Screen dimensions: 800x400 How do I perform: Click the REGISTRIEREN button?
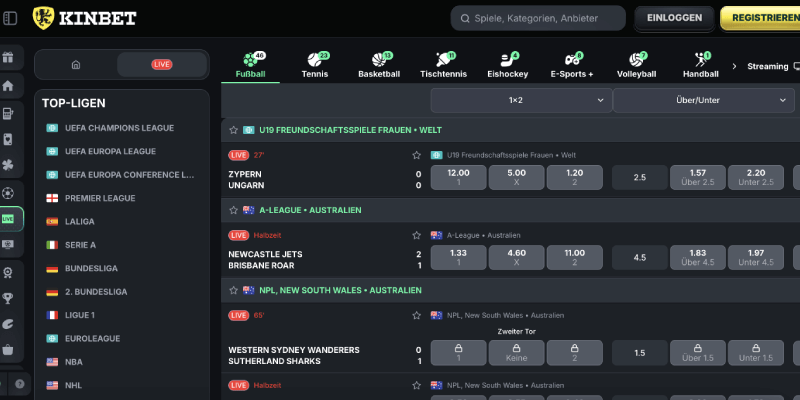click(760, 18)
